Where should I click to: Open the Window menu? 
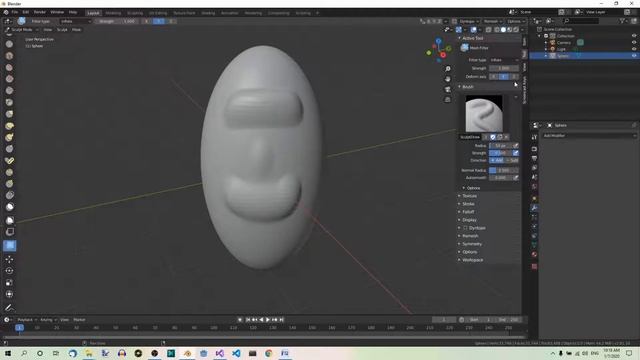57,12
